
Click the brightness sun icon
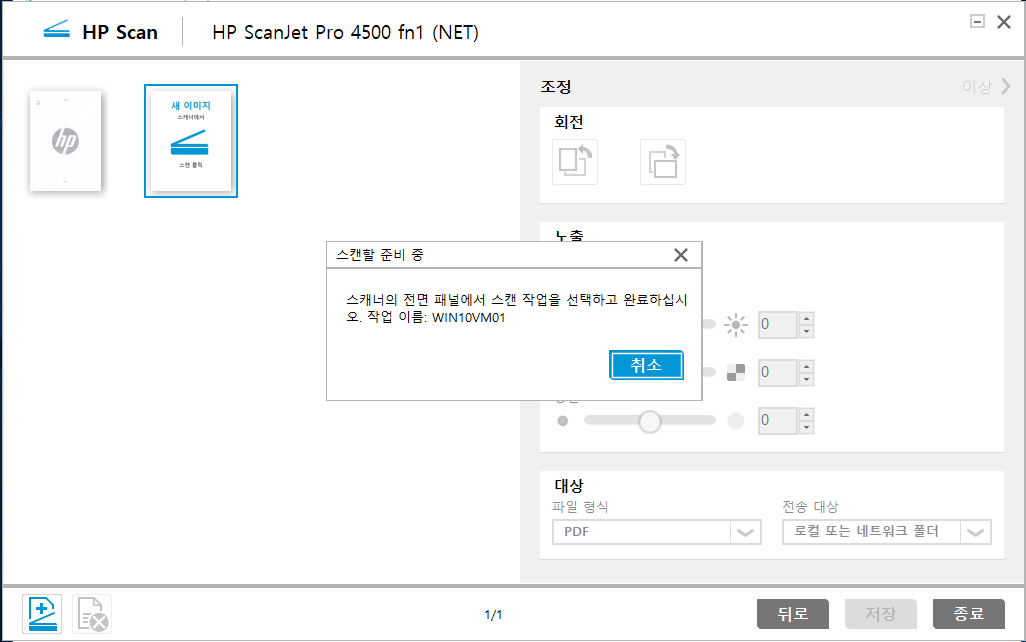(736, 325)
